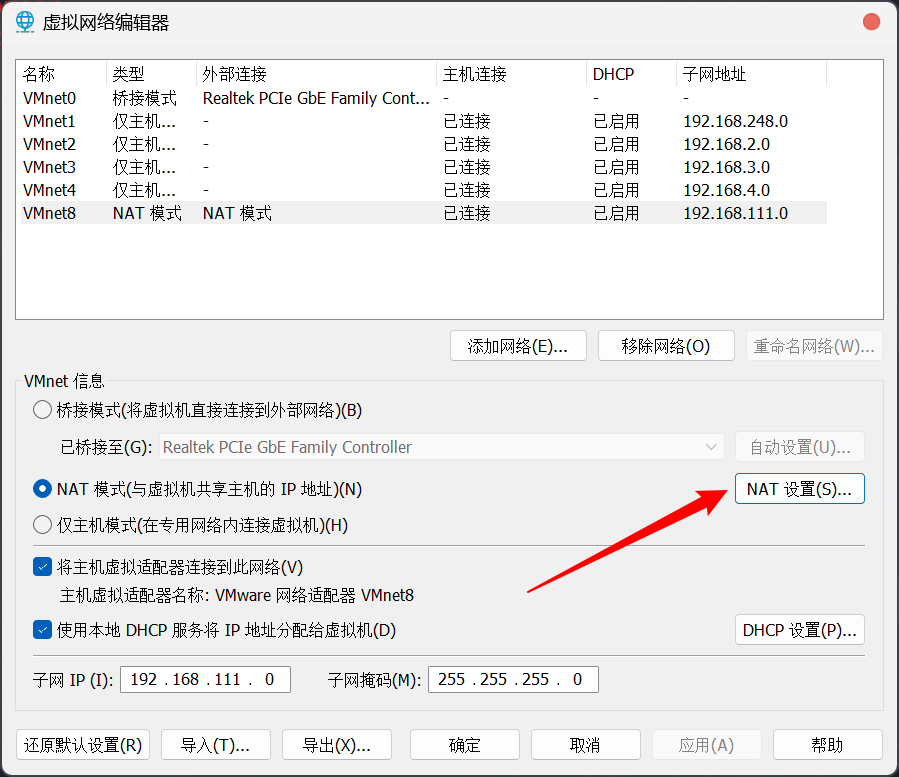Select the VMnet4 row
Image resolution: width=899 pixels, height=777 pixels.
424,190
